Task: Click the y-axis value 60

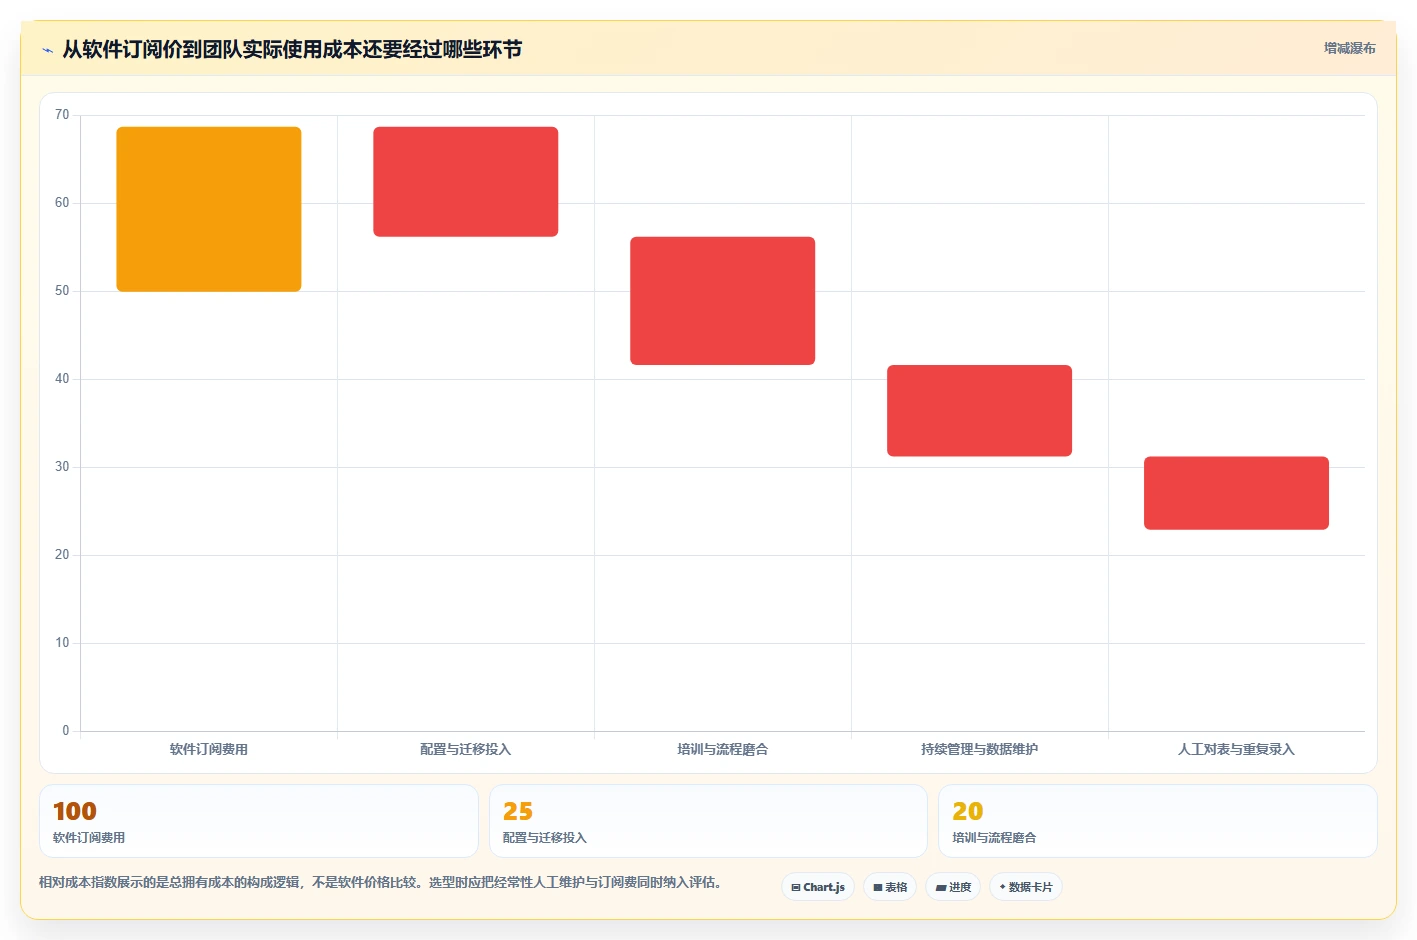Action: click(62, 203)
